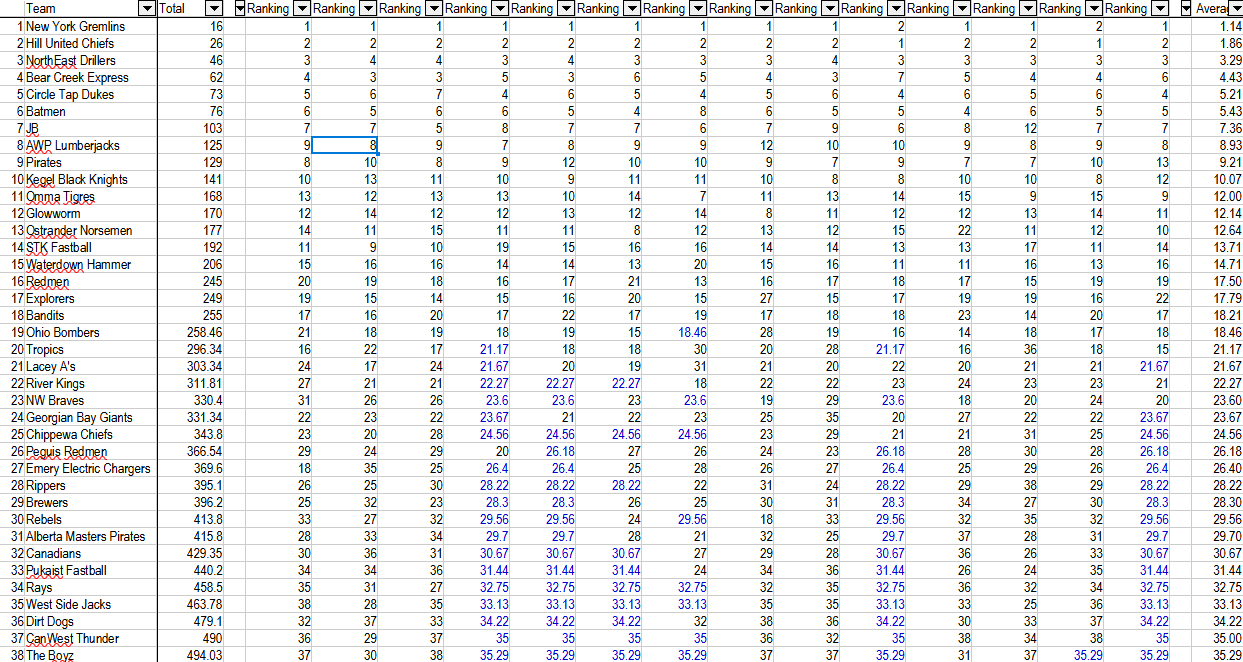This screenshot has width=1243, height=662.
Task: Select the Kegel Black Knights cell
Action: click(76, 179)
